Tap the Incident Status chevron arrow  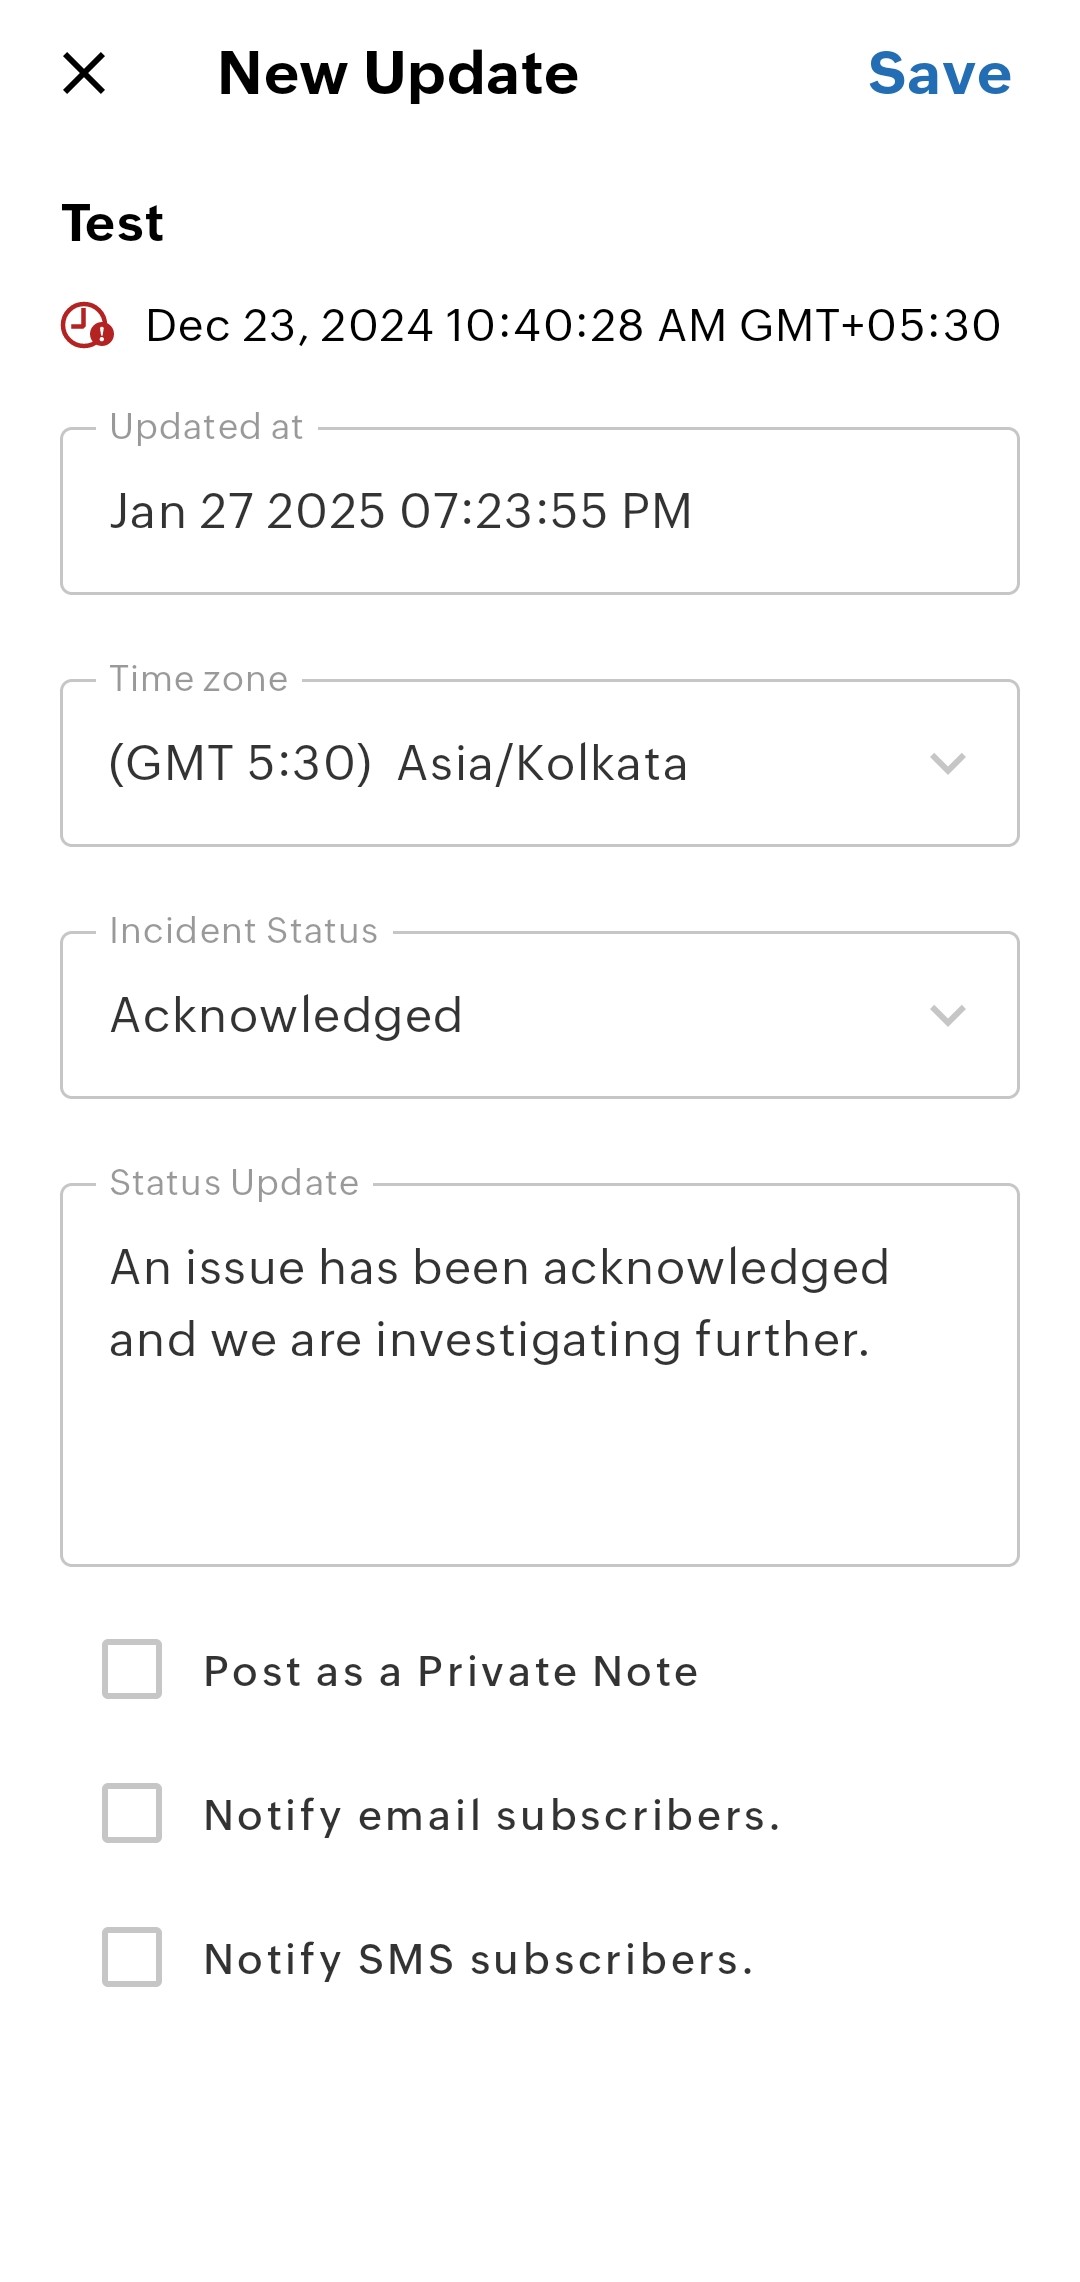[947, 1016]
